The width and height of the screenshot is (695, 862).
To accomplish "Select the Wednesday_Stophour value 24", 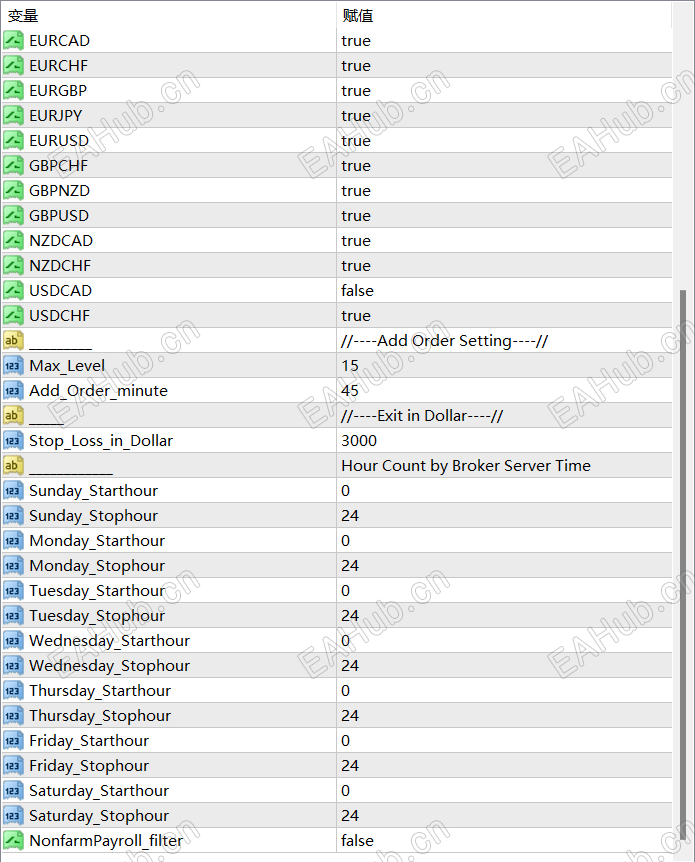I will pos(350,666).
